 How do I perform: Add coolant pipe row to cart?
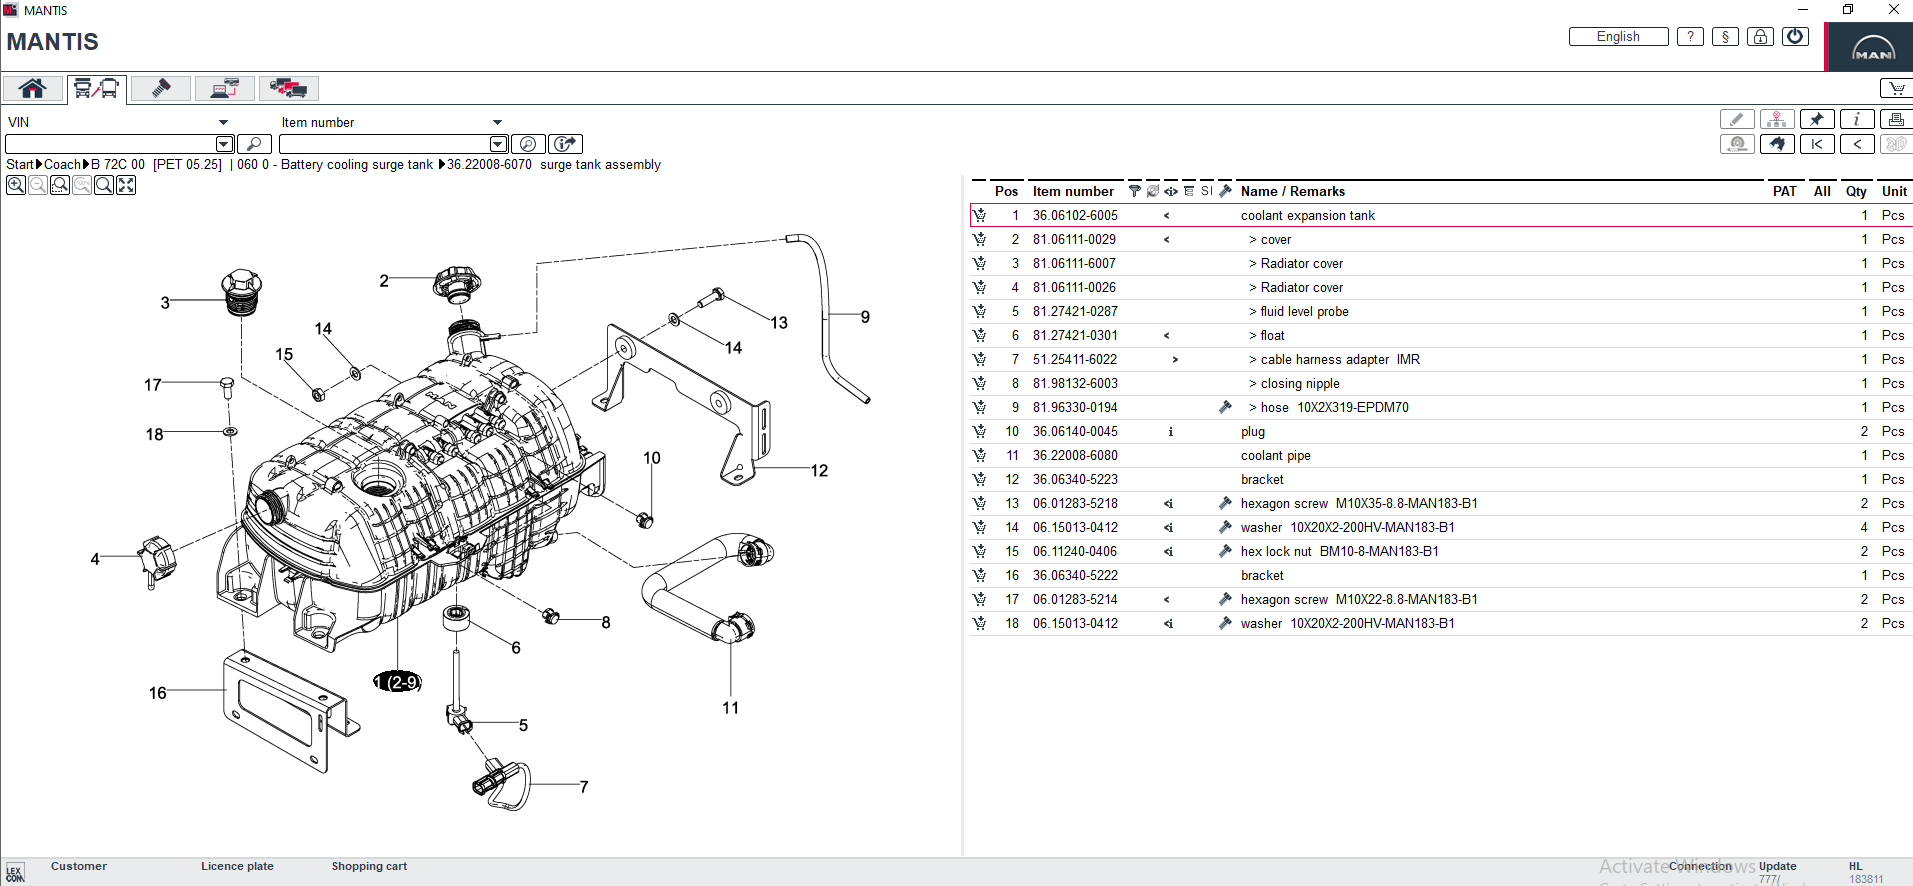coord(979,455)
